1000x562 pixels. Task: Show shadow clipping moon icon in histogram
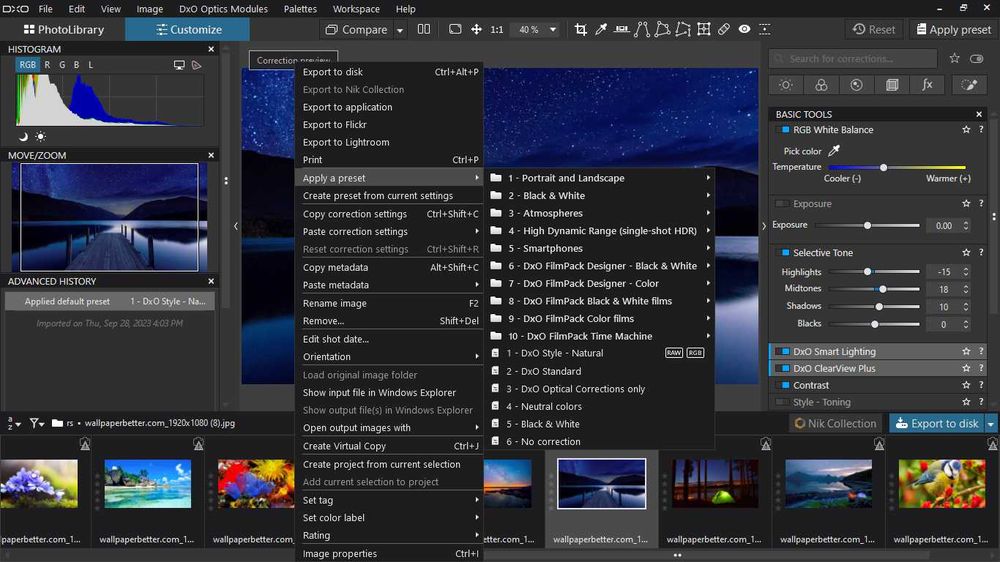(x=23, y=136)
